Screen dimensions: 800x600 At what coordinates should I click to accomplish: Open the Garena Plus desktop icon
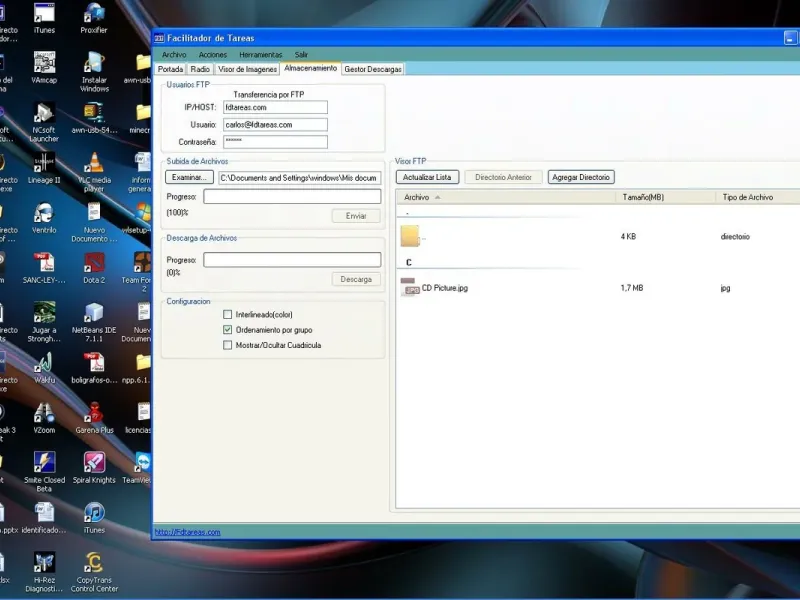pyautogui.click(x=94, y=412)
